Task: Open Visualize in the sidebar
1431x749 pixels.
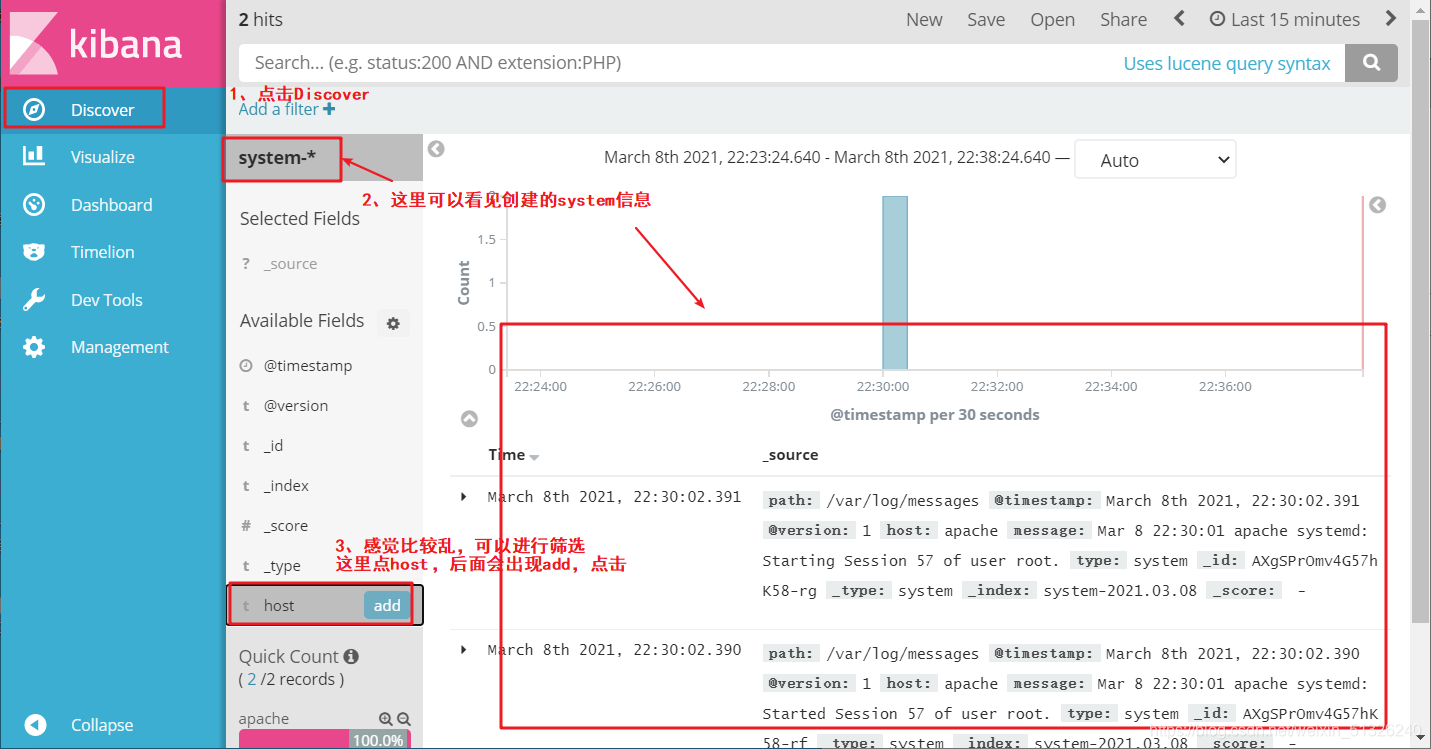Action: 102,157
